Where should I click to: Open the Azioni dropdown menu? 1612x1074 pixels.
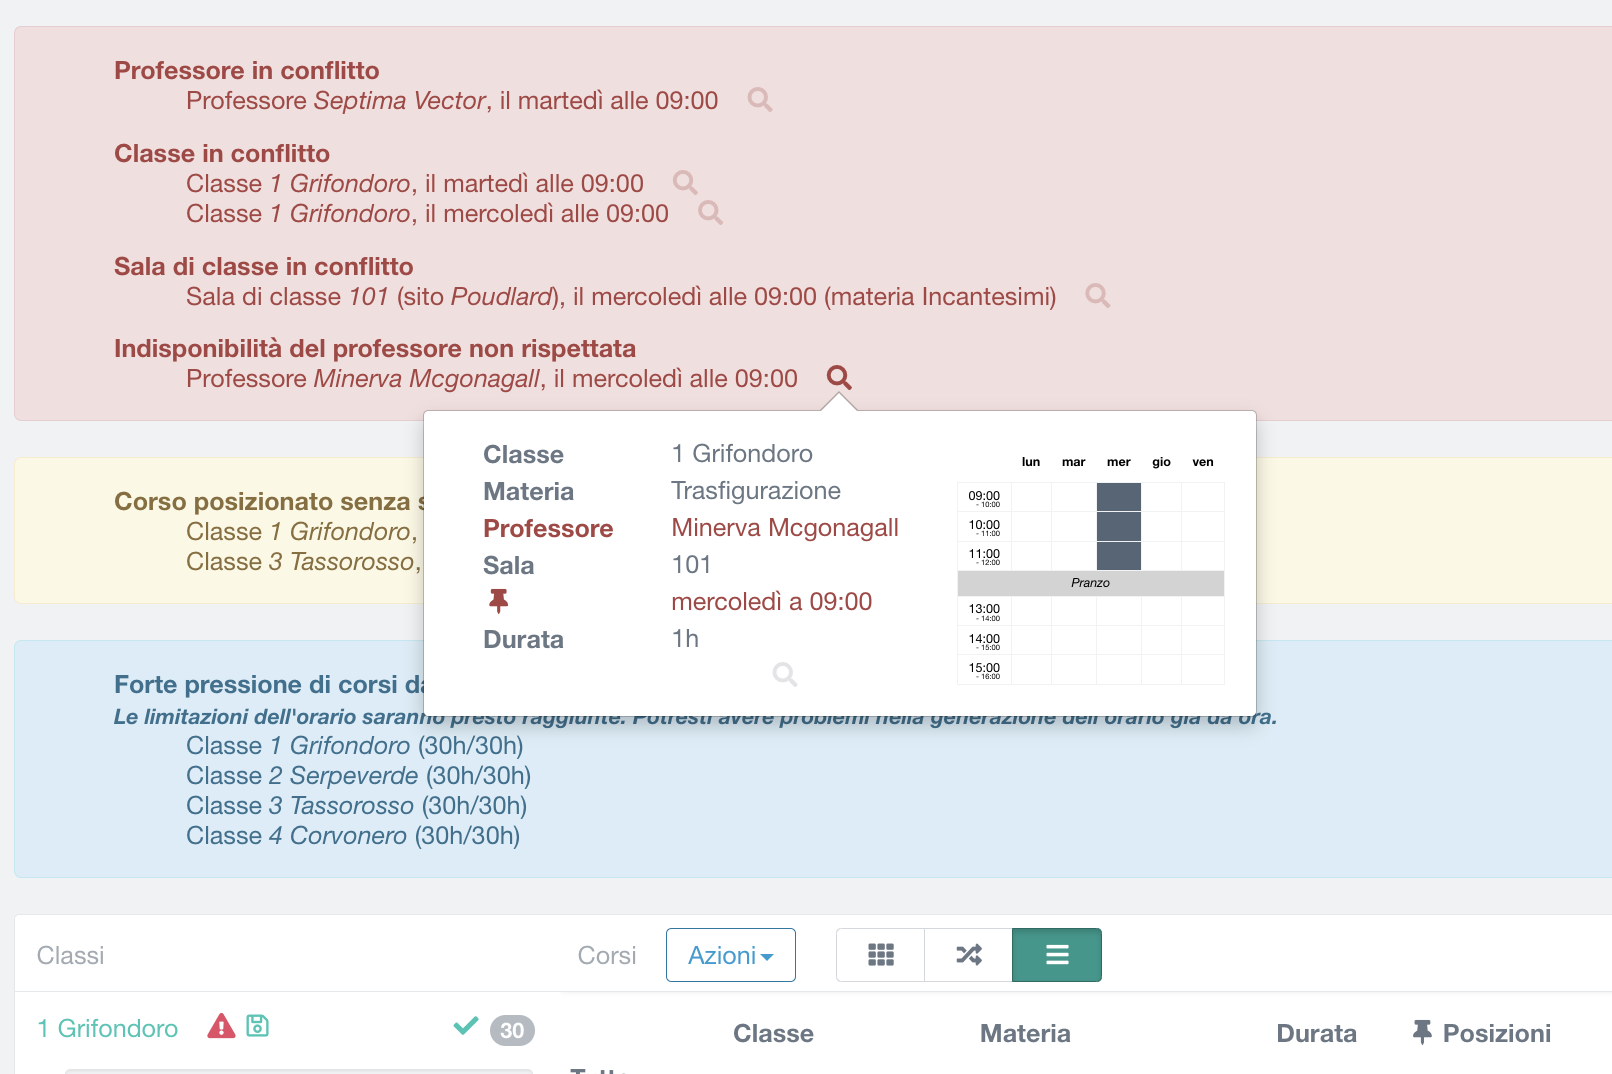click(730, 955)
